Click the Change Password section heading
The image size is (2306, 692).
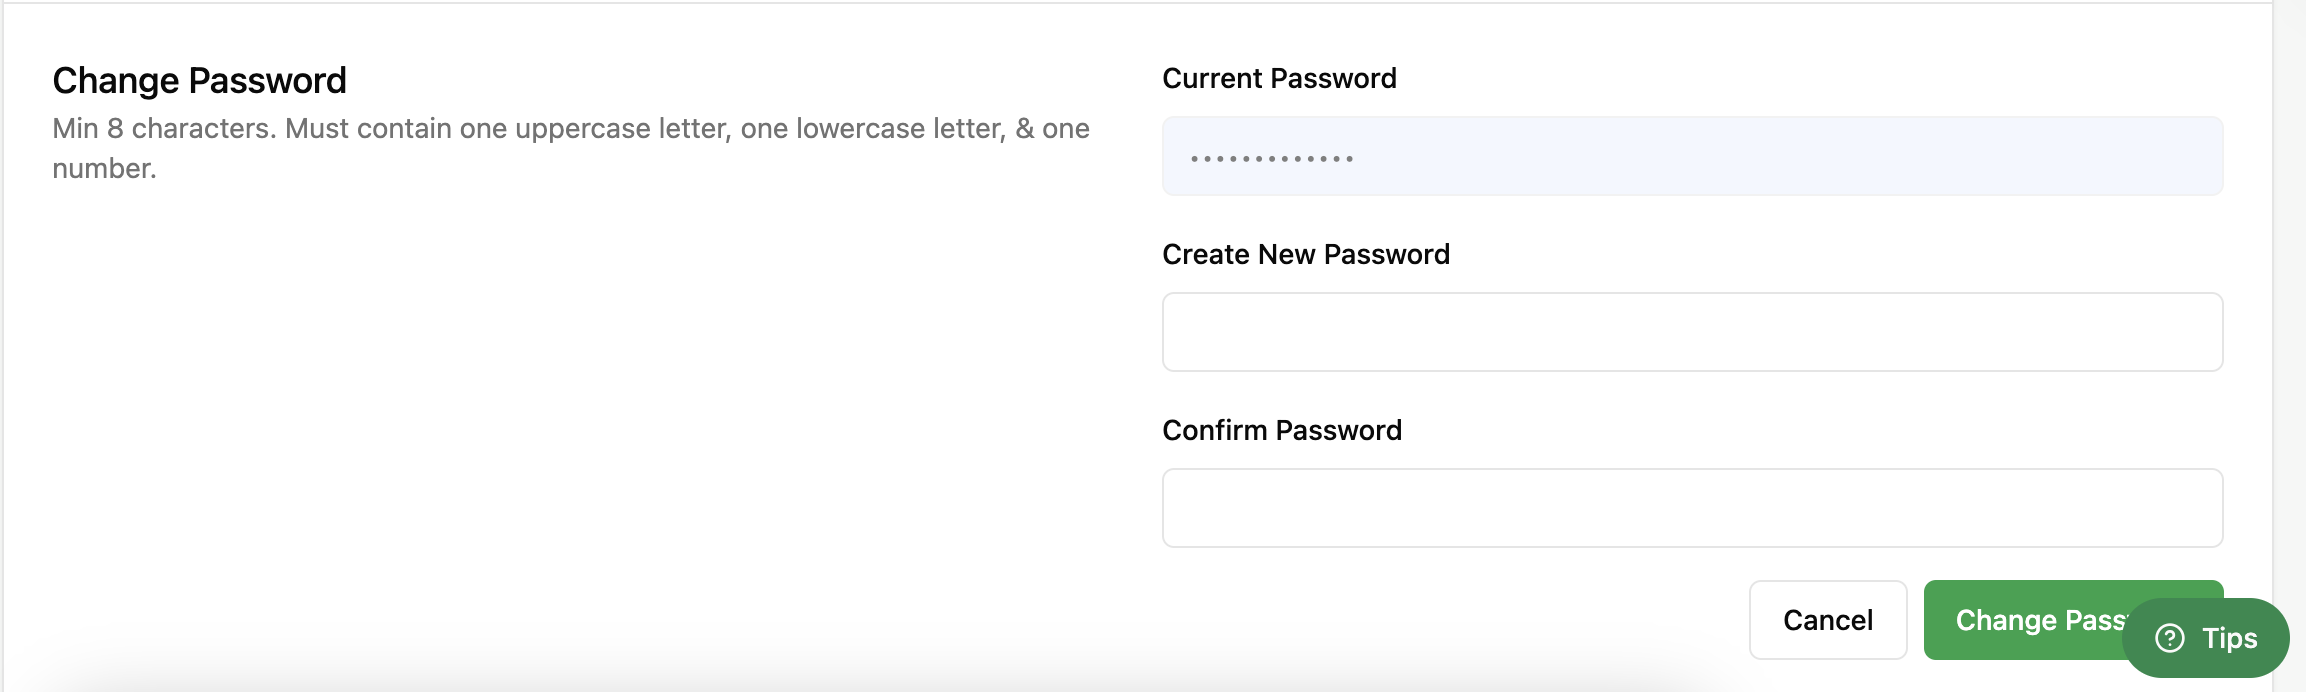click(199, 80)
